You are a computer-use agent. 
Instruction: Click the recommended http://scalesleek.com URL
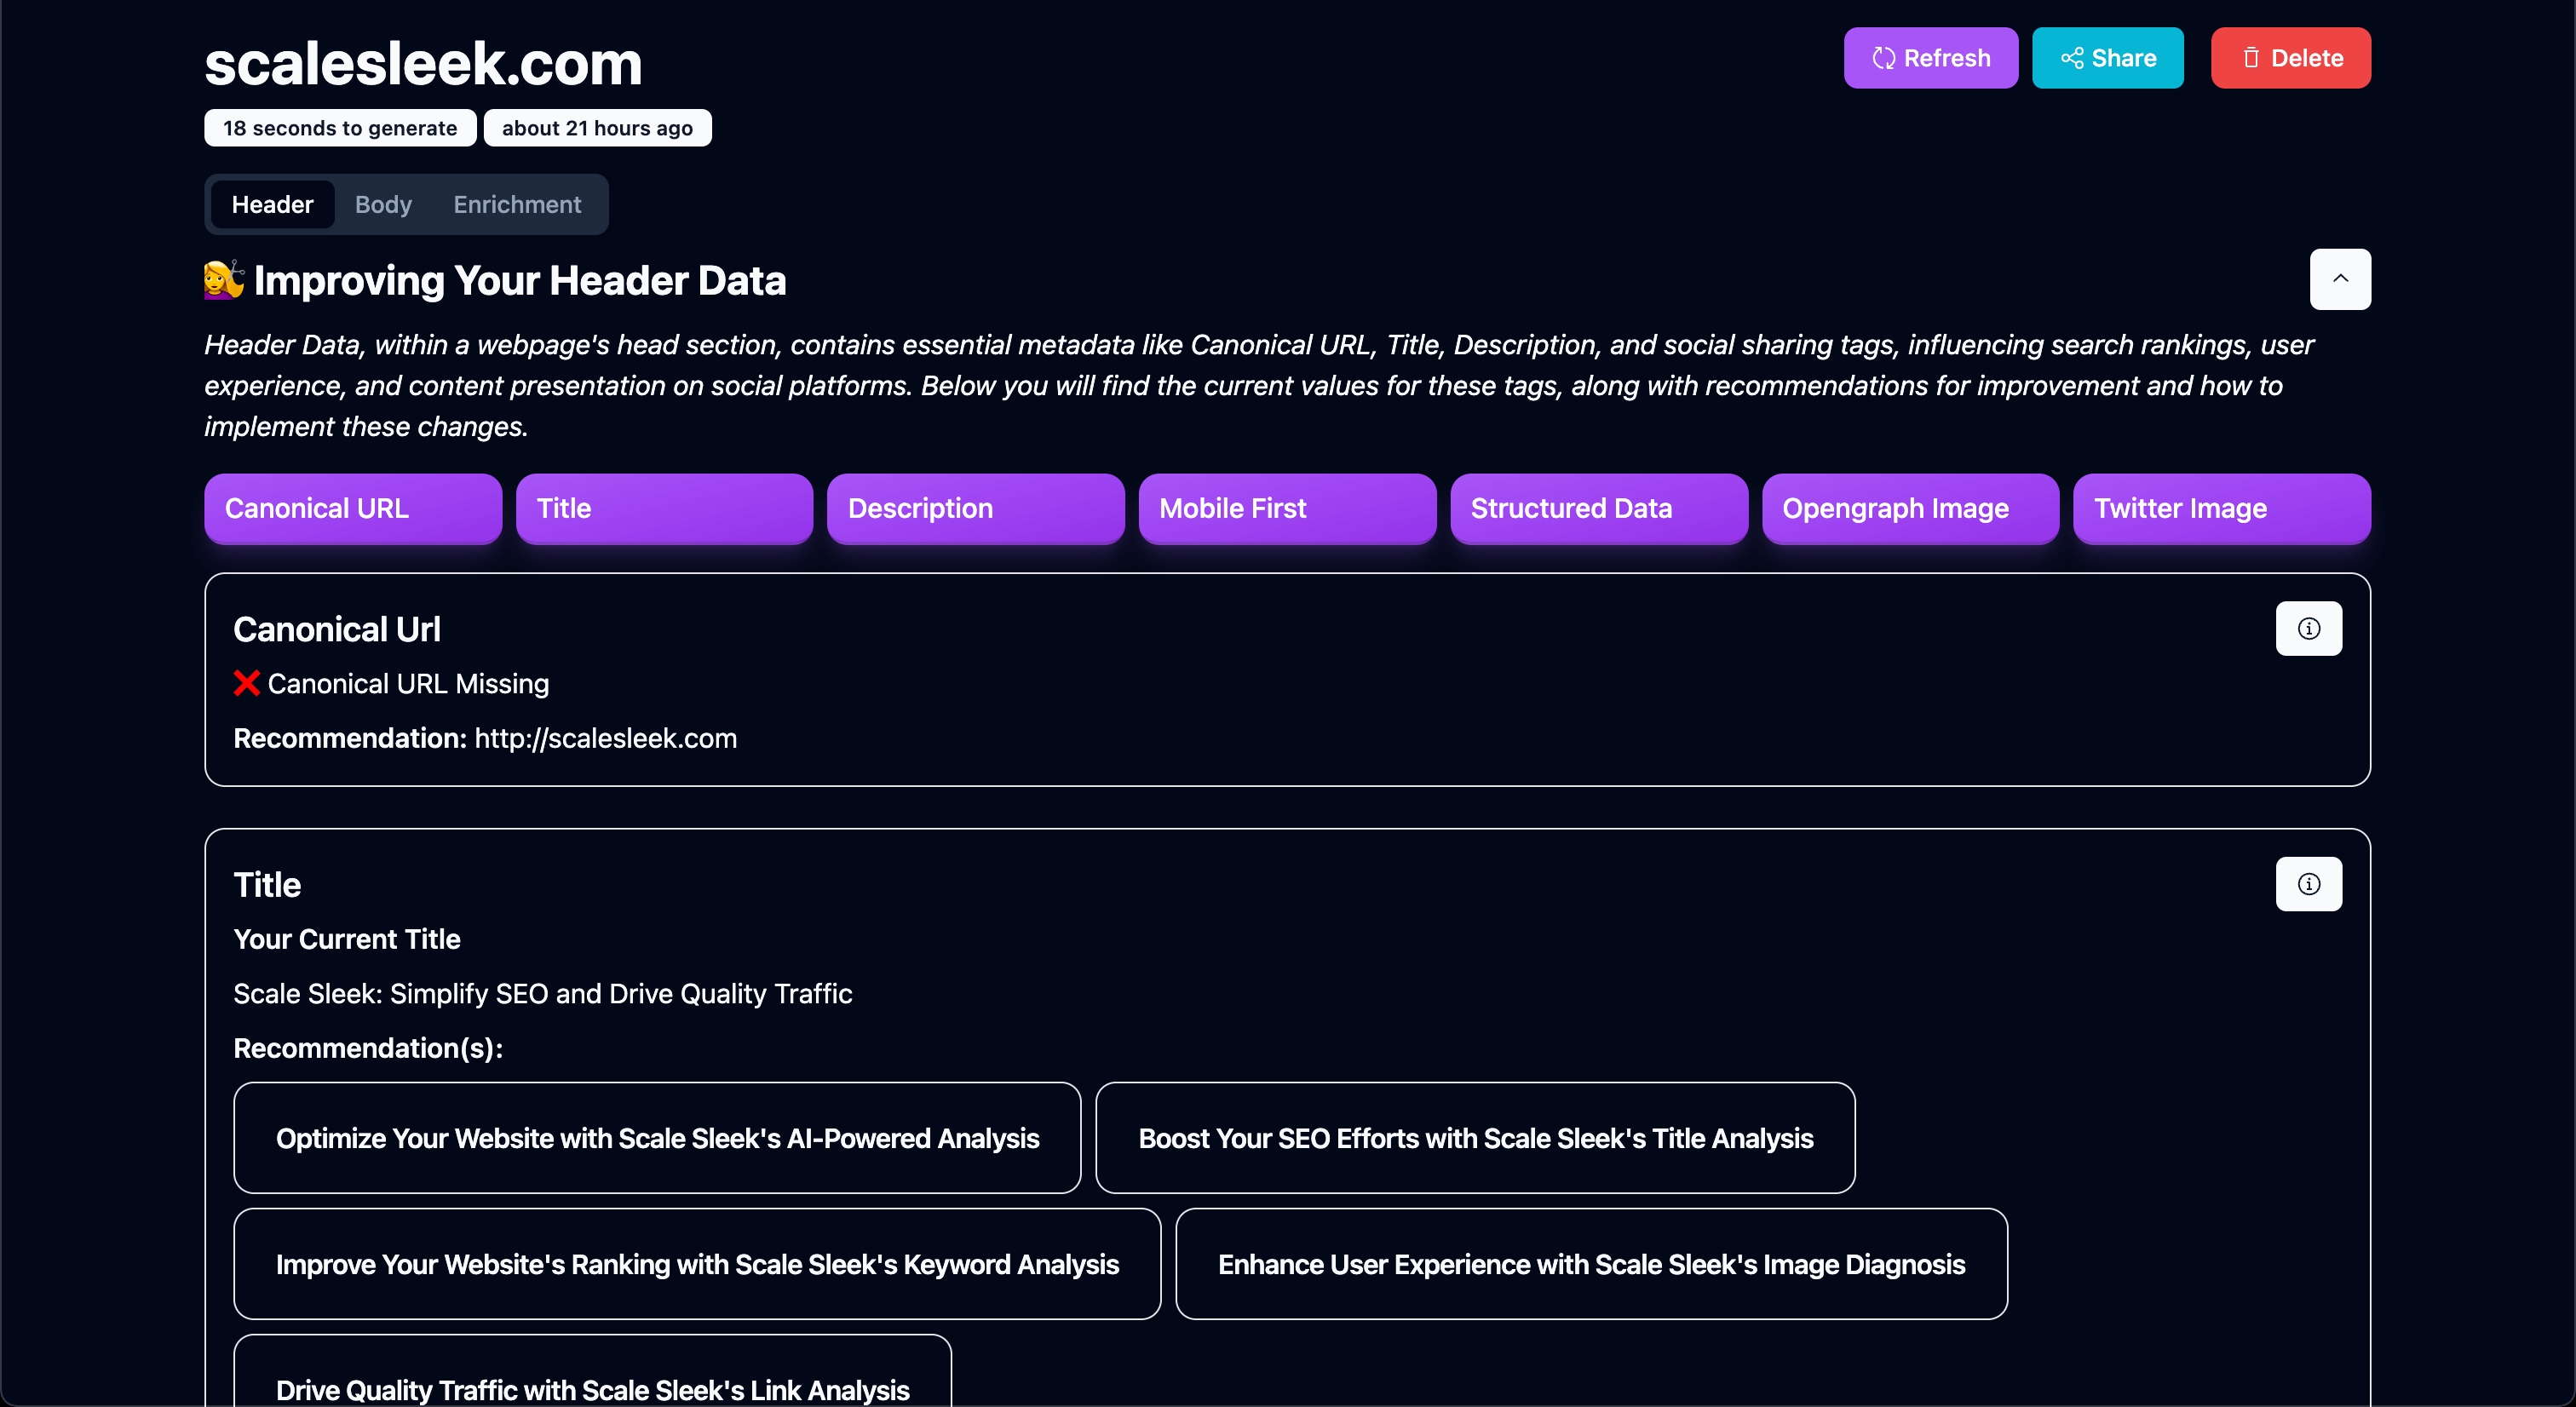click(605, 738)
